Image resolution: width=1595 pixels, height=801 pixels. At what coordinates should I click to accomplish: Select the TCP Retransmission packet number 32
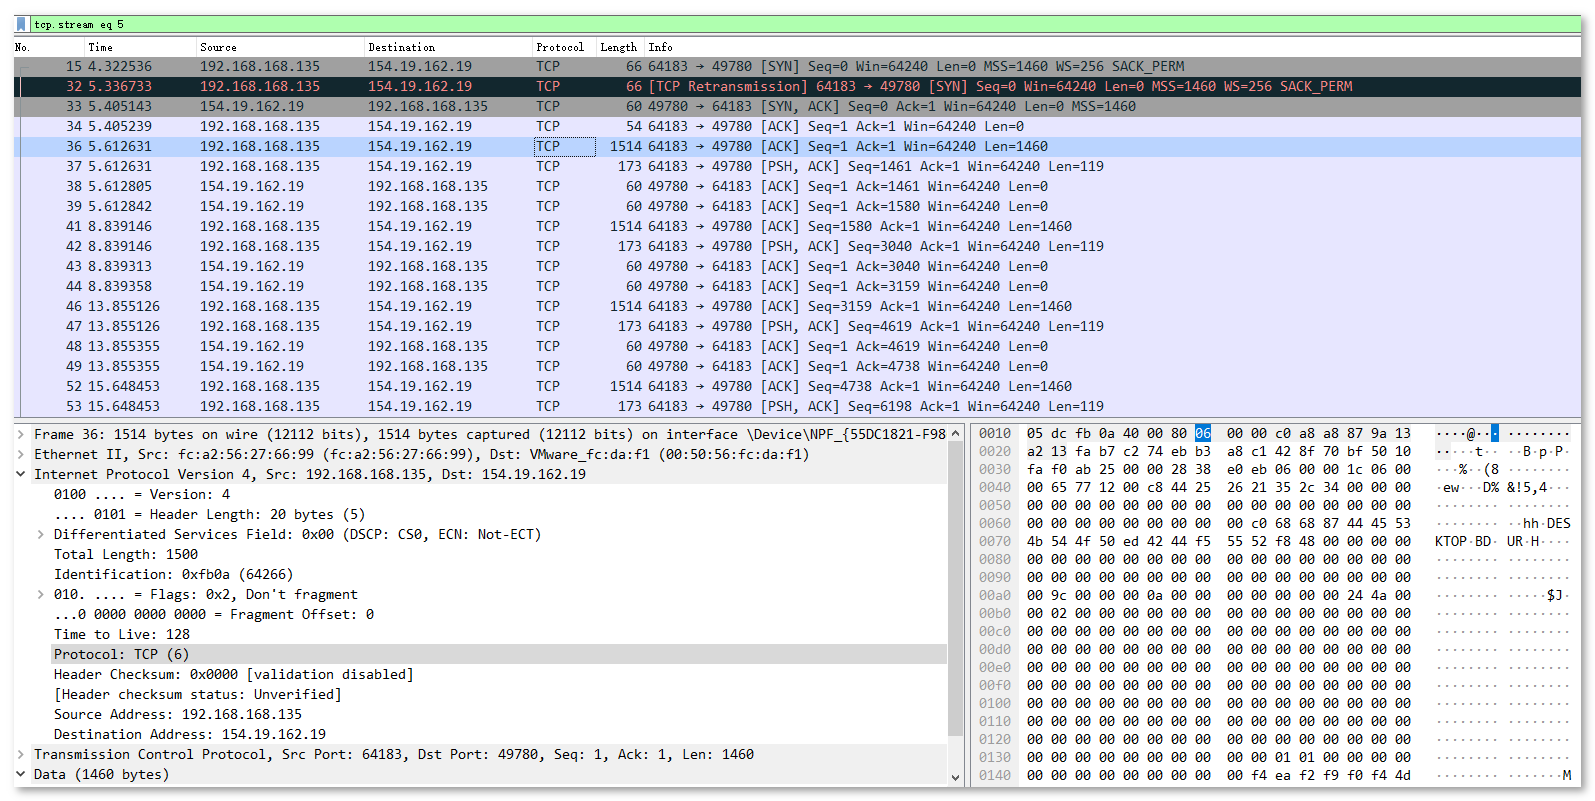pos(700,86)
